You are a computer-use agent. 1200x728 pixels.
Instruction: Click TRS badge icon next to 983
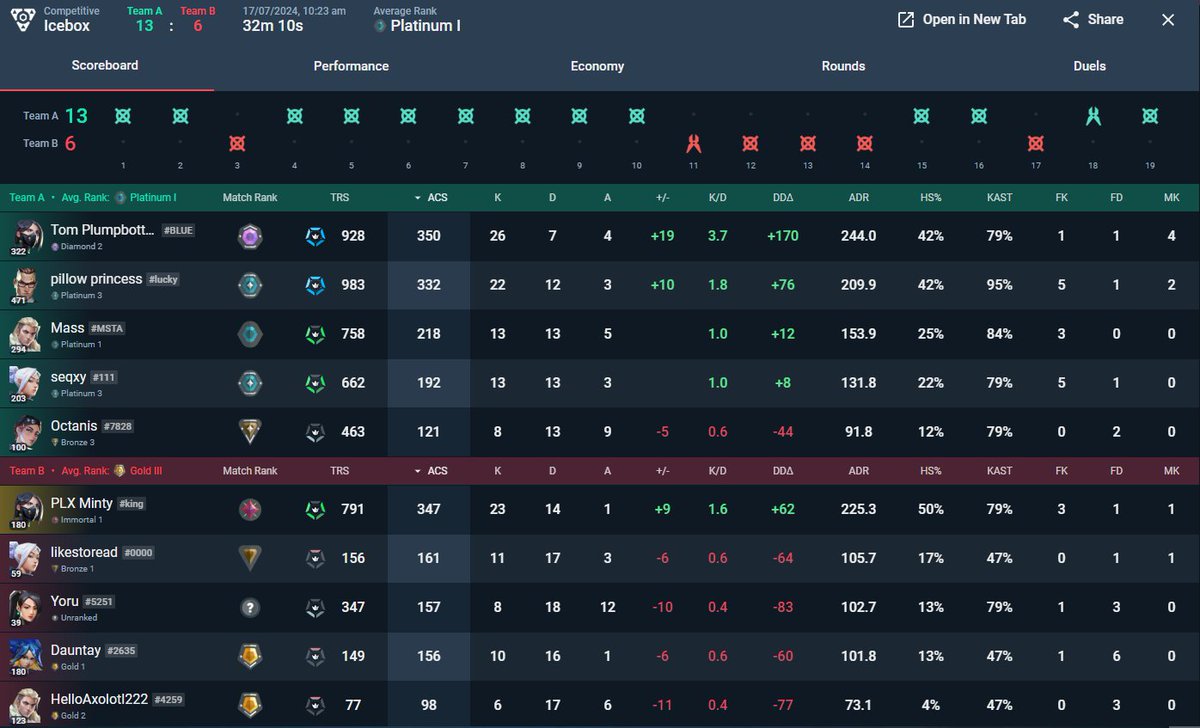[x=316, y=285]
